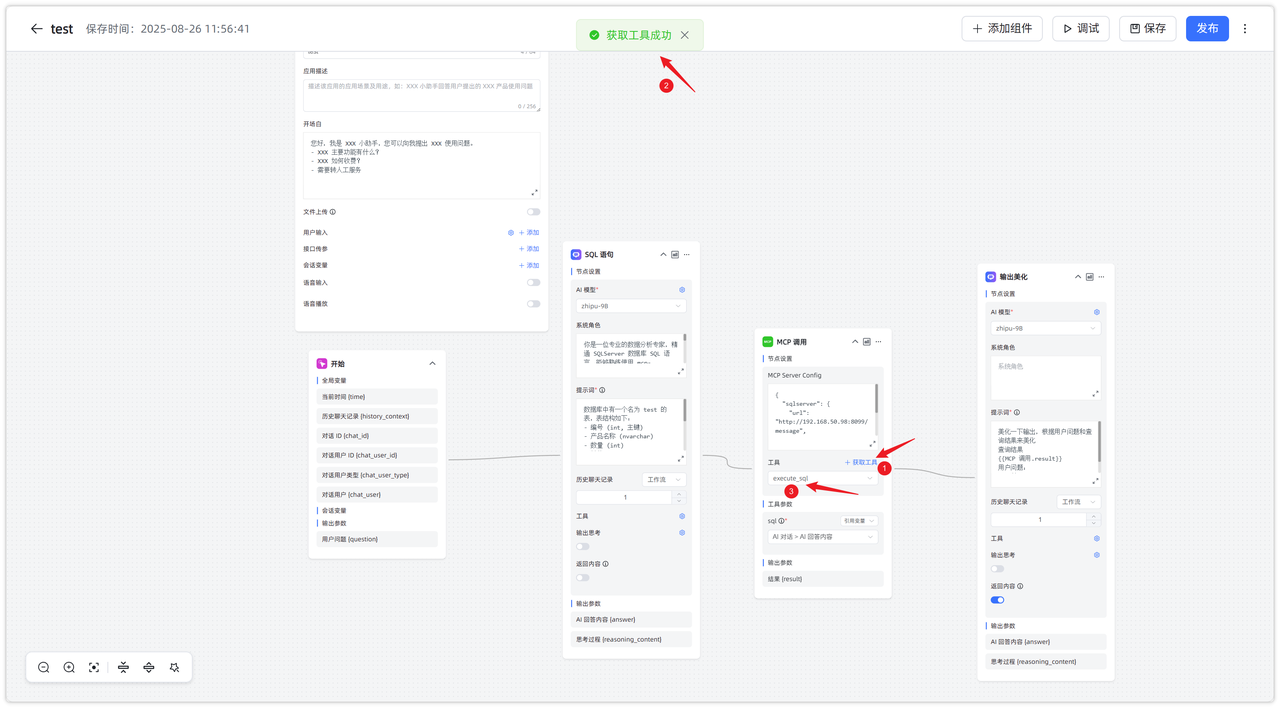Enable the 文件上传 toggle

click(x=533, y=211)
